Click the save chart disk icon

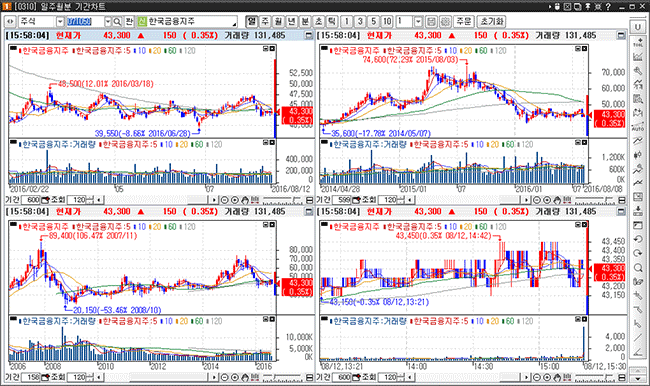coord(432,22)
